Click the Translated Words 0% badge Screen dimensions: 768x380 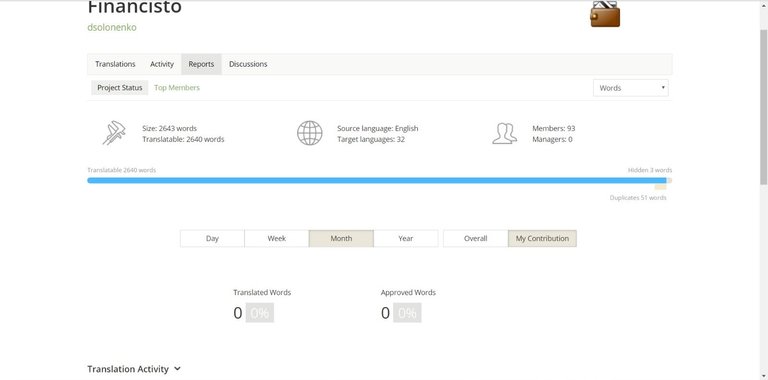[260, 313]
